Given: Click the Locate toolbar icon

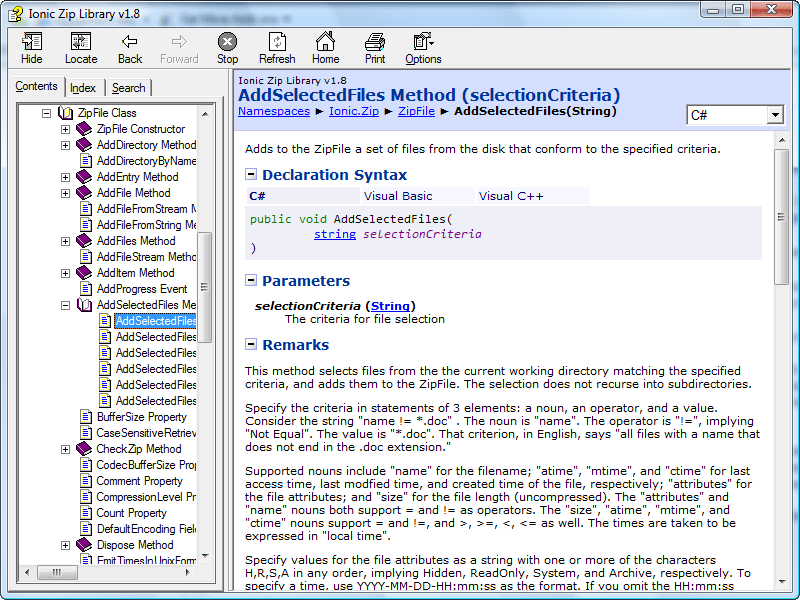Looking at the screenshot, I should point(80,47).
